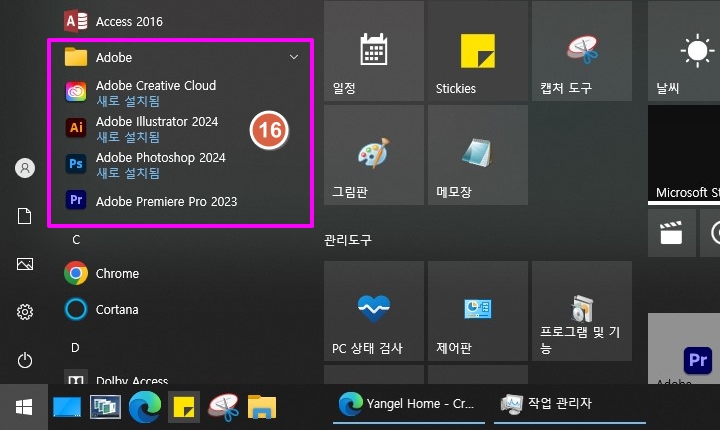Open Access 2016 from app list
Screen dimensions: 720x430
181,21
